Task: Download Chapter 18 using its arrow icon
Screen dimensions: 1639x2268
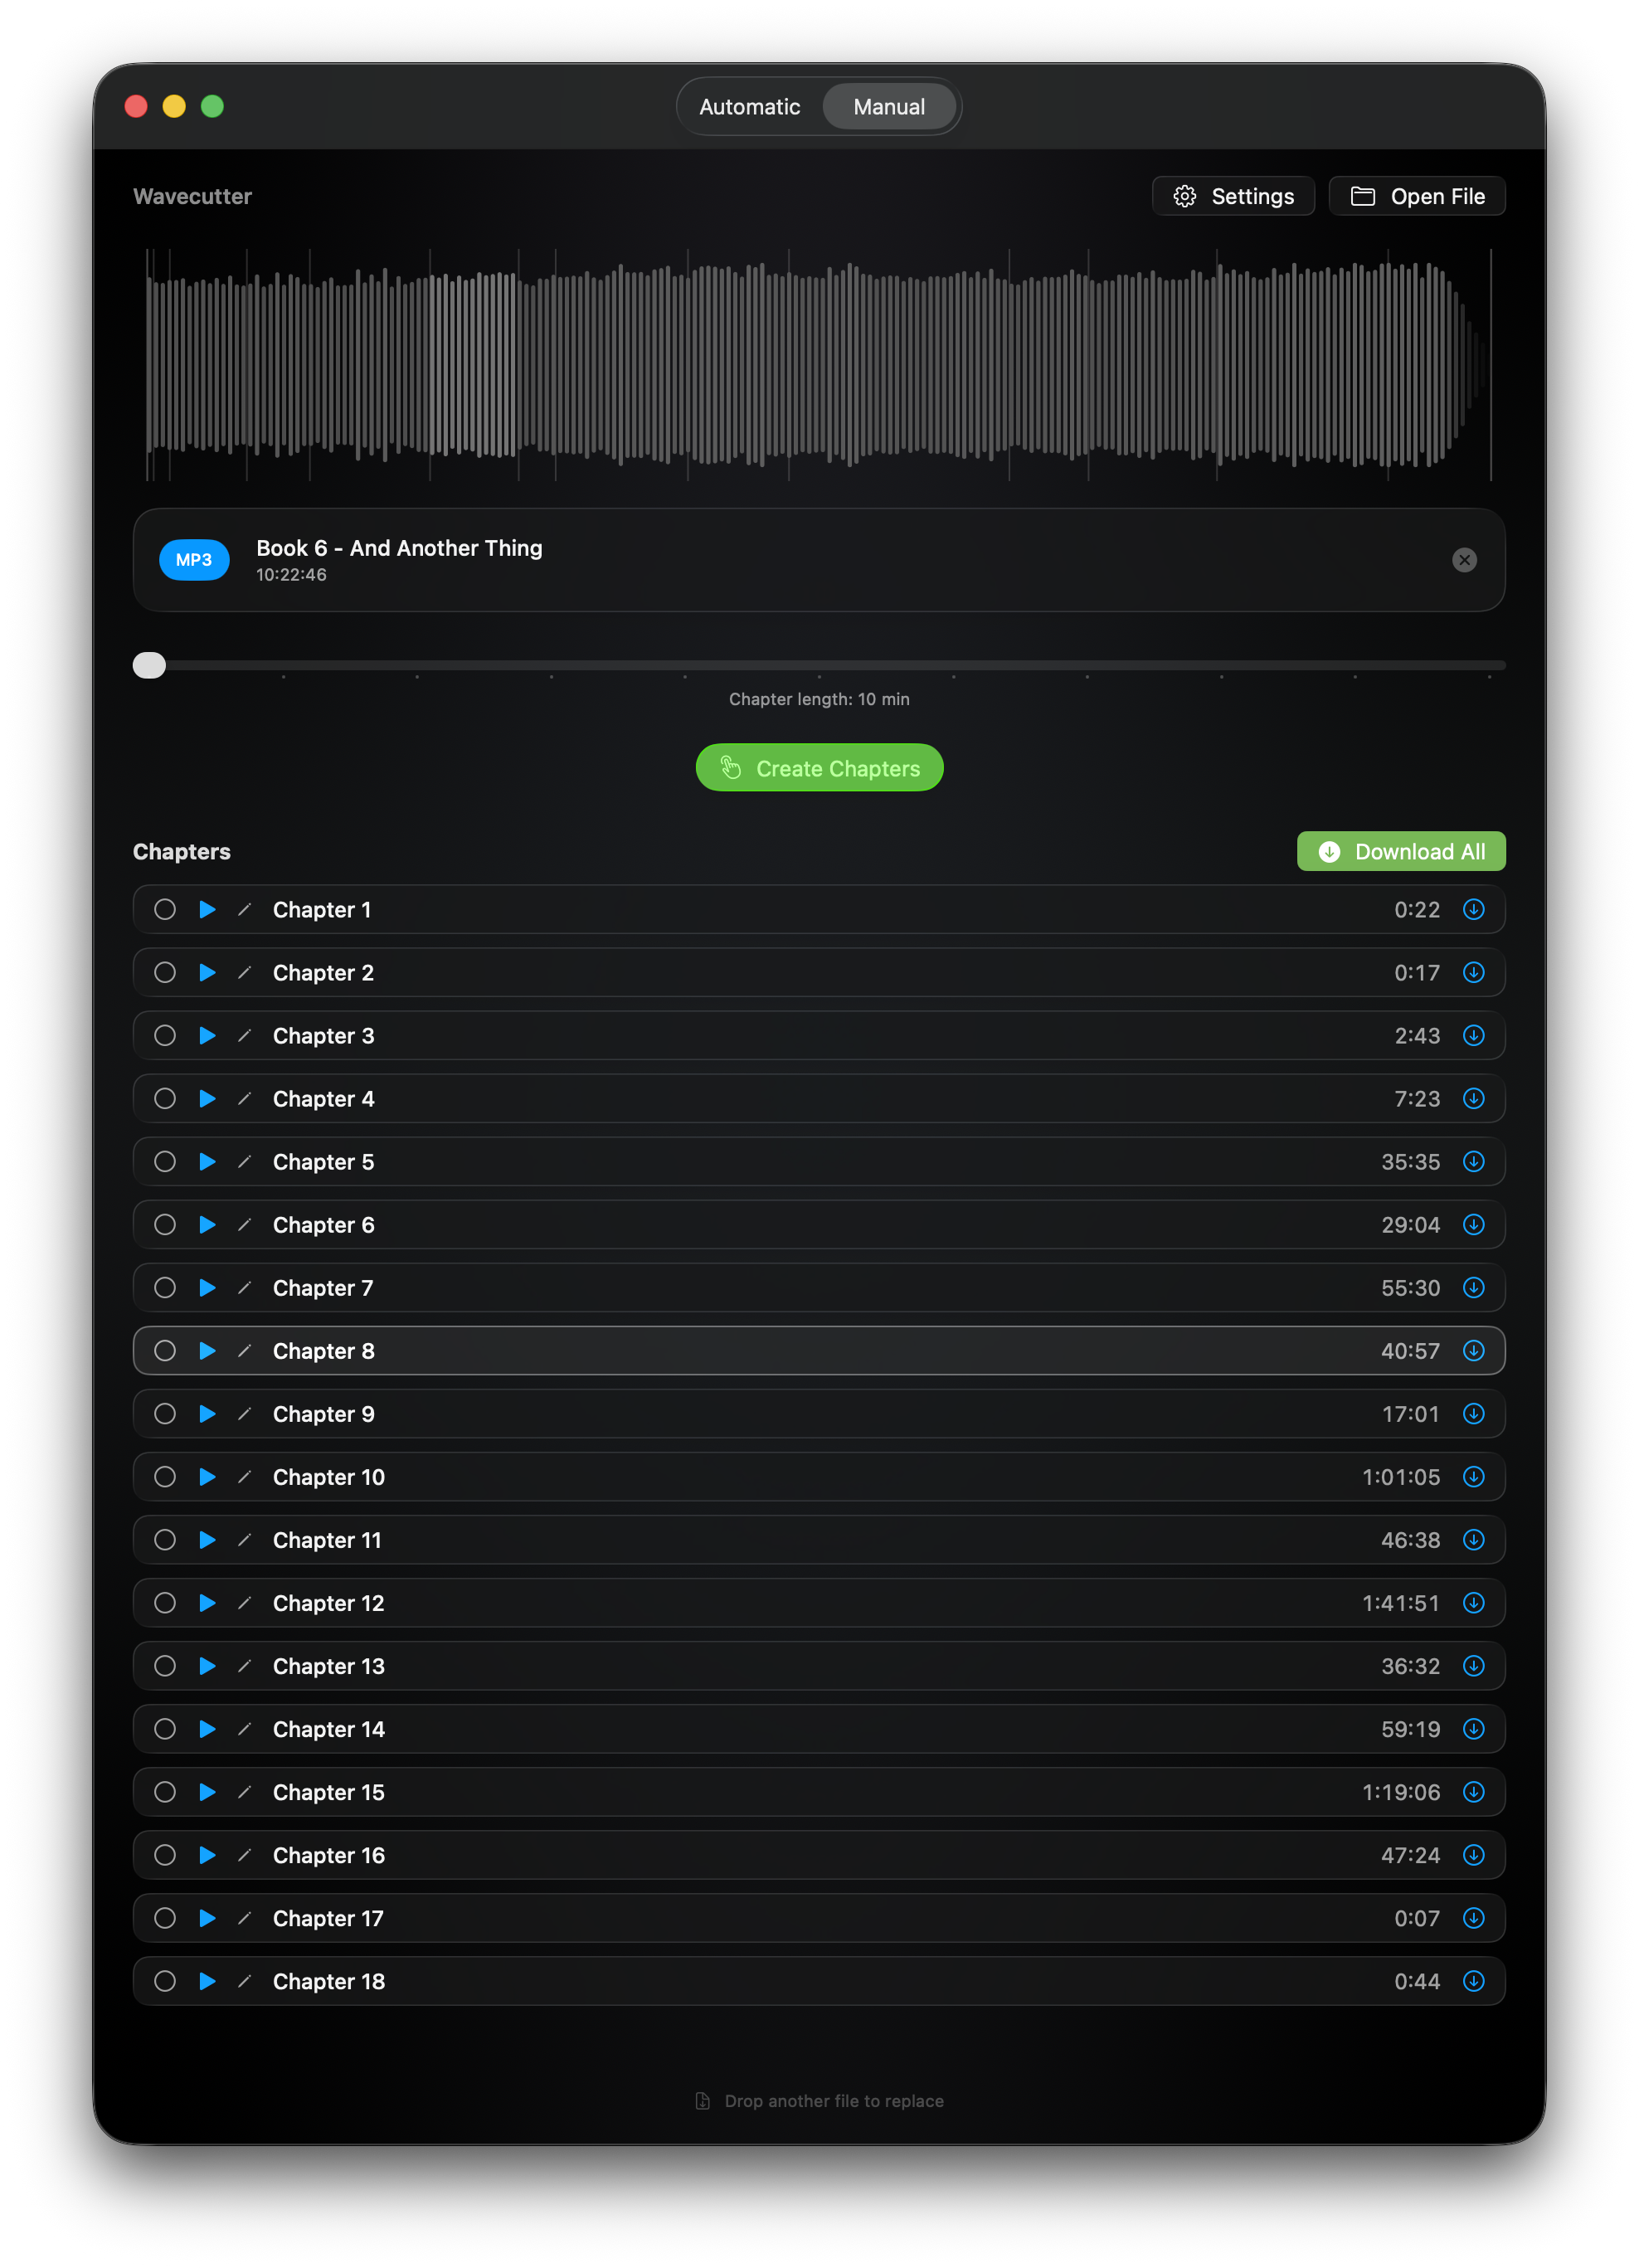Action: [x=1473, y=1980]
